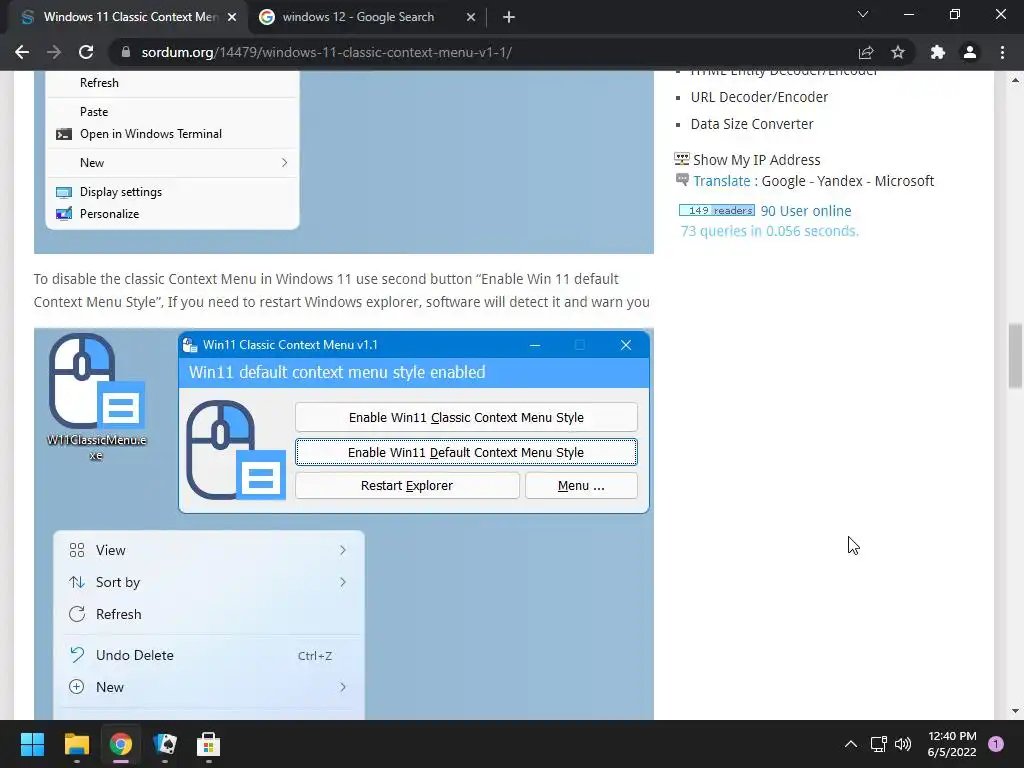Screen dimensions: 1024x768
Task: Select Sort by in the context menu
Action: tap(208, 582)
